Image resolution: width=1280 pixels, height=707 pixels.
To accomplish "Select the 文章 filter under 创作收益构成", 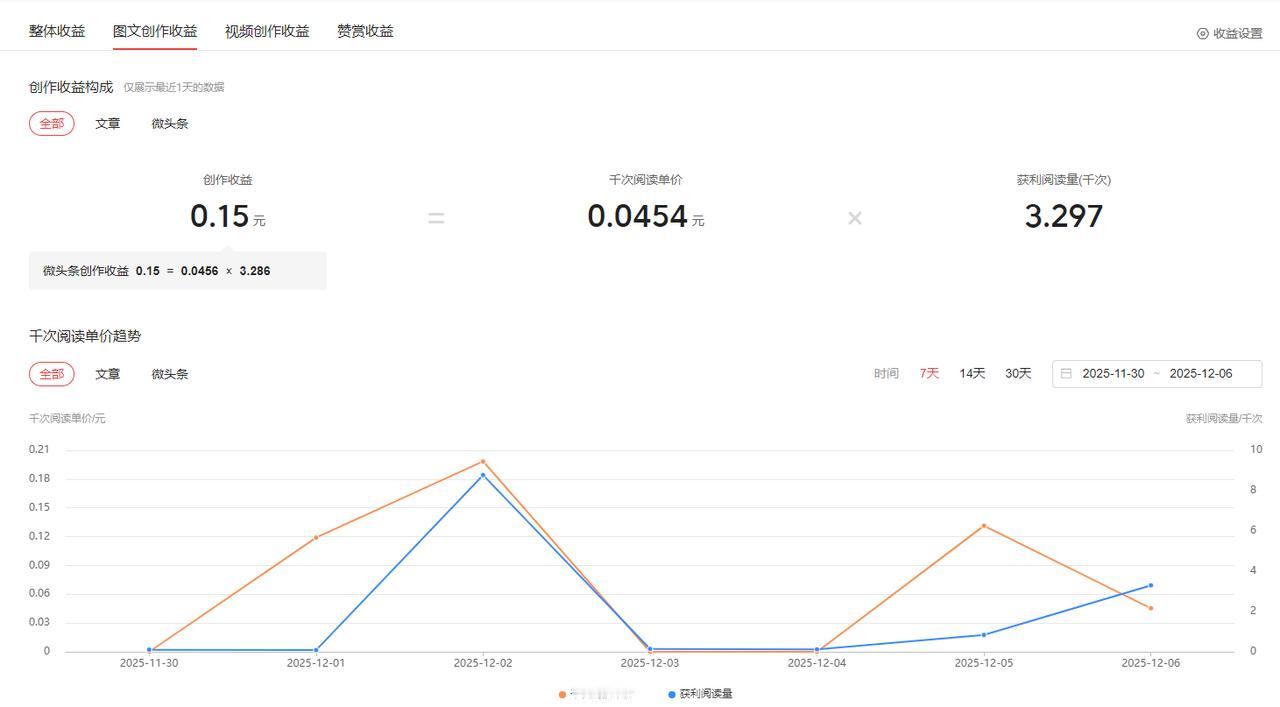I will click(107, 123).
